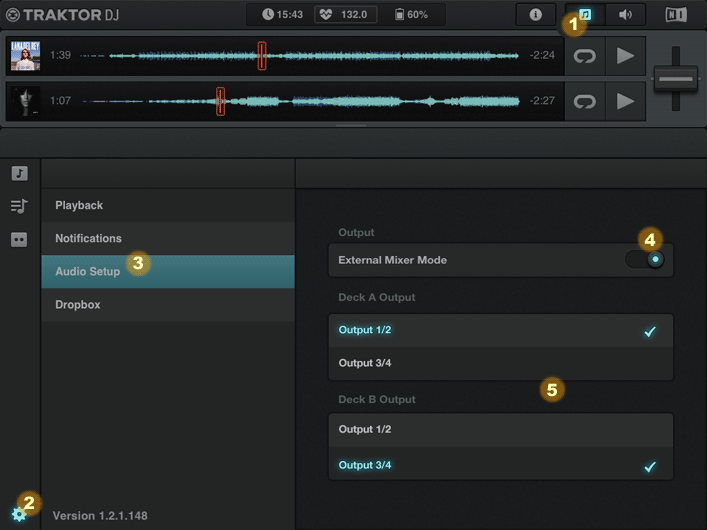The height and width of the screenshot is (530, 707).
Task: Click the Deck A Output heading
Action: 376,297
